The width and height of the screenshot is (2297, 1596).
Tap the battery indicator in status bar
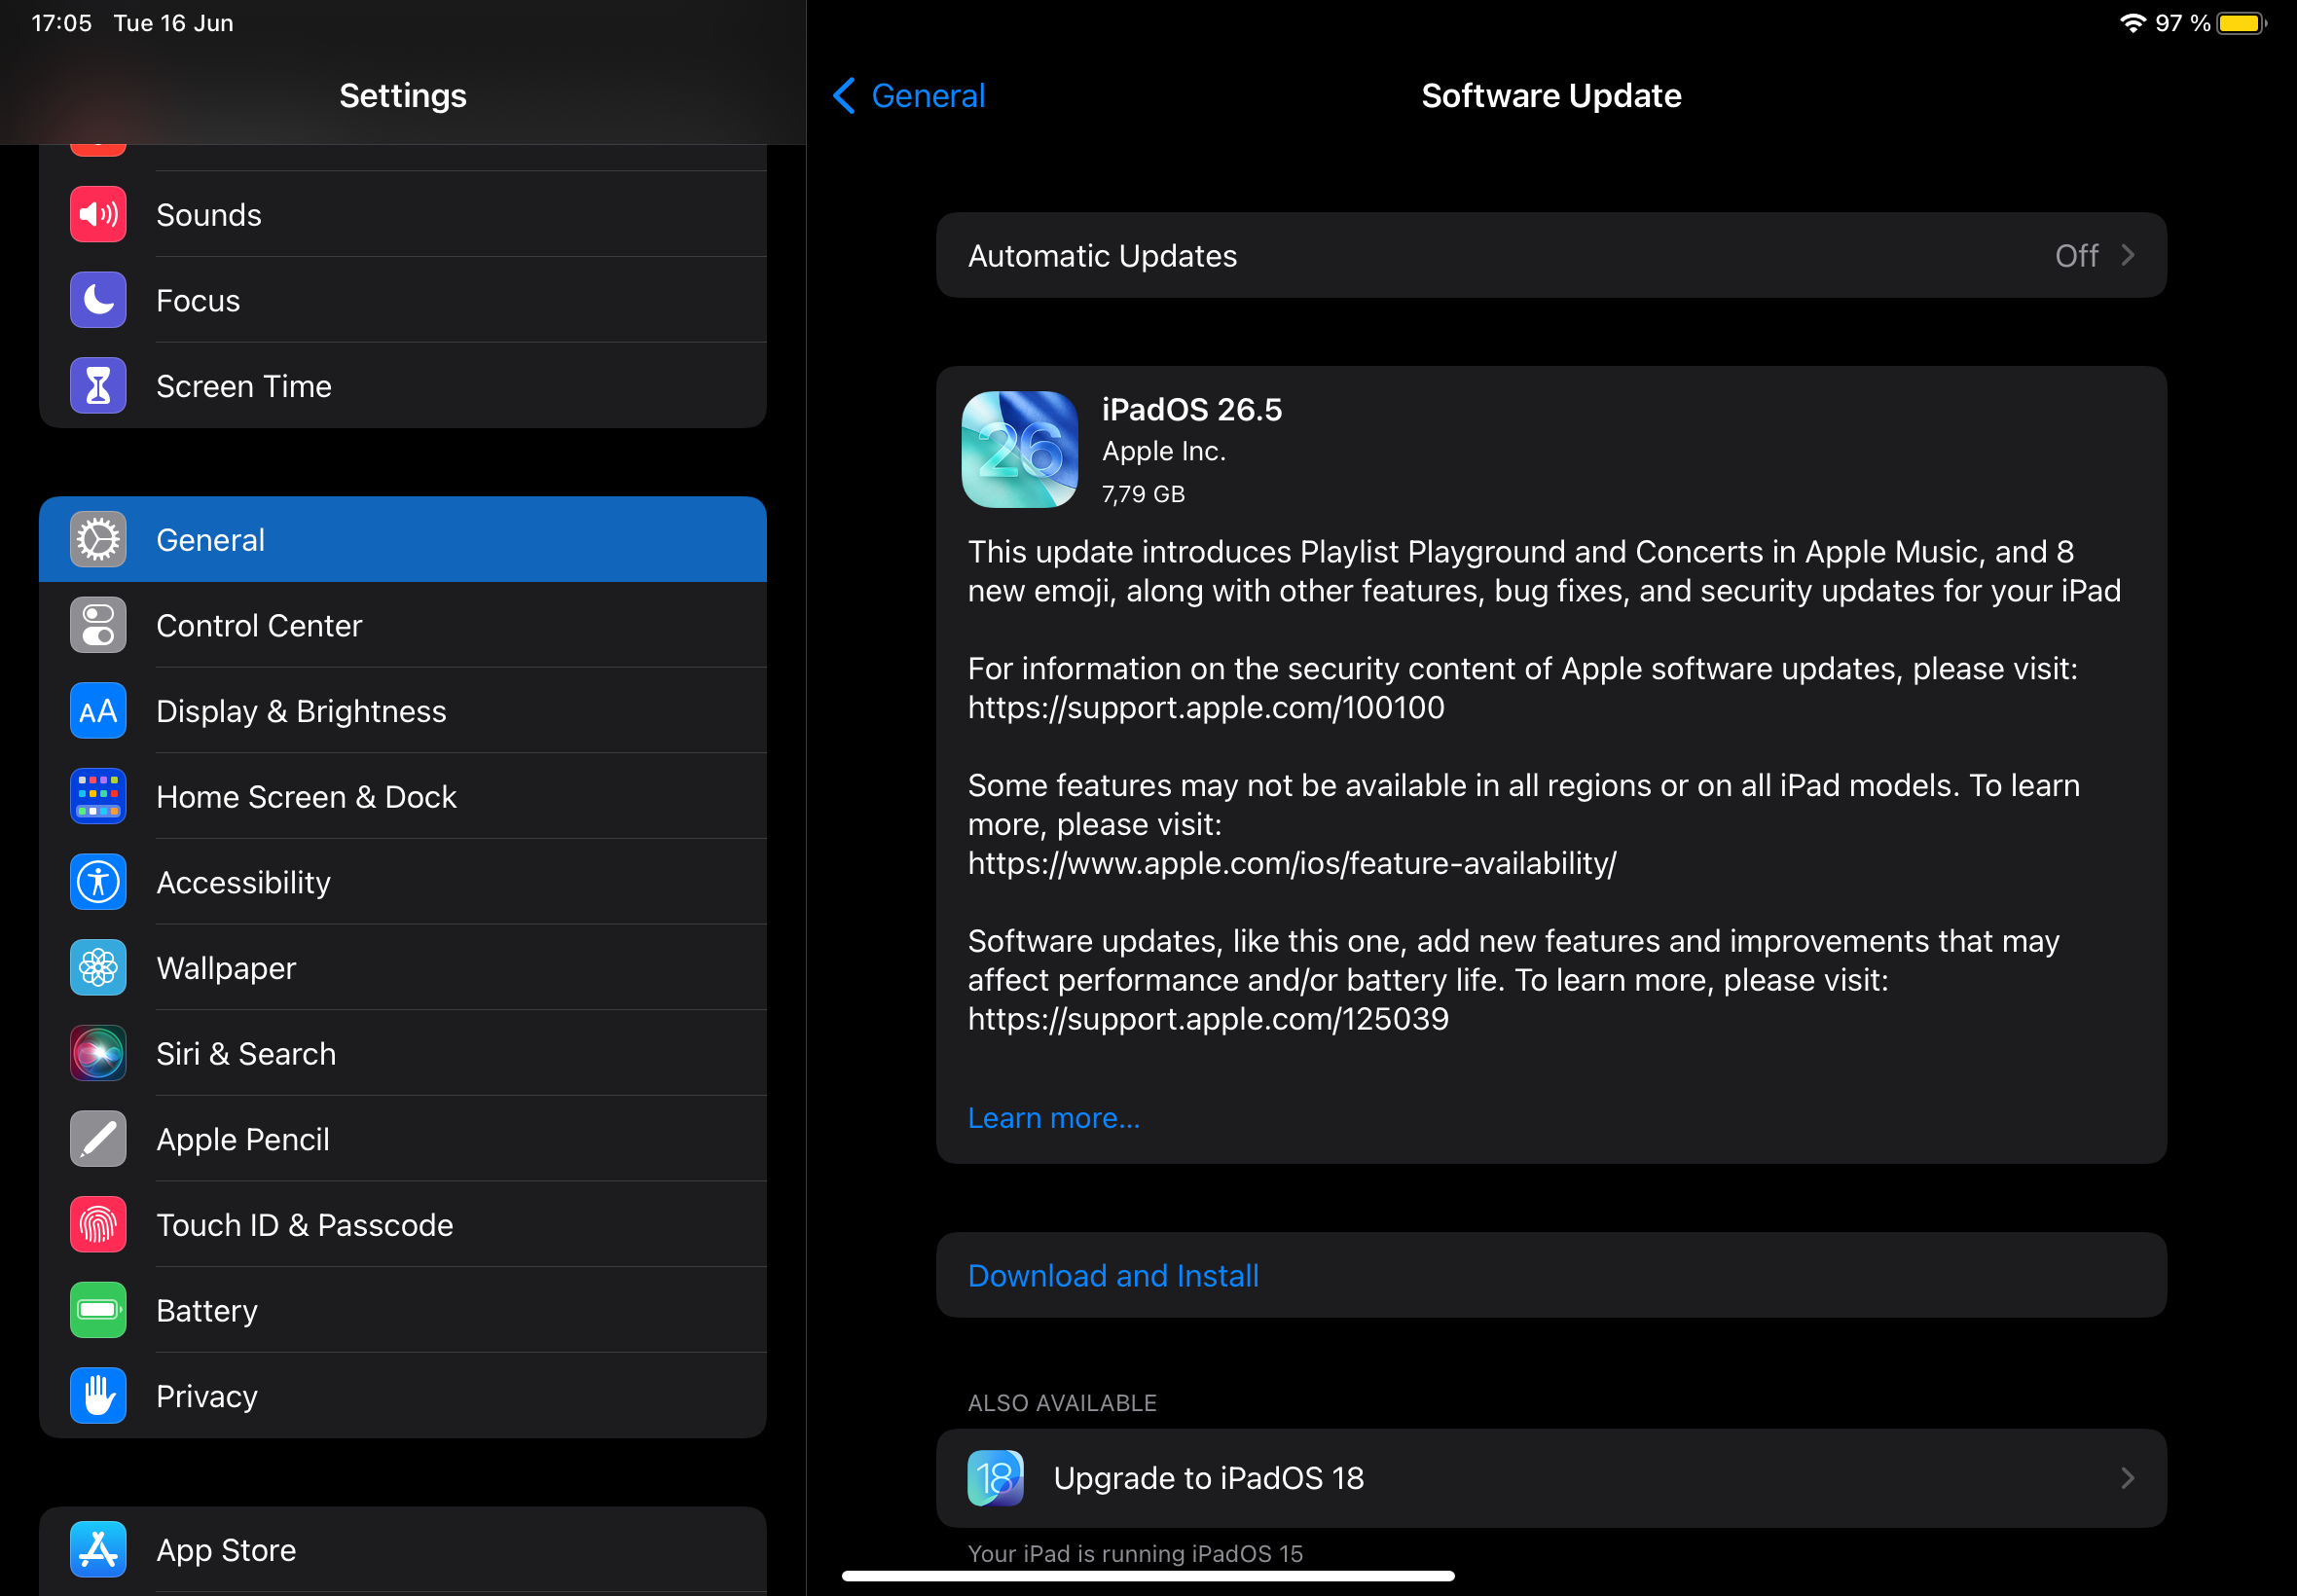[x=2242, y=23]
